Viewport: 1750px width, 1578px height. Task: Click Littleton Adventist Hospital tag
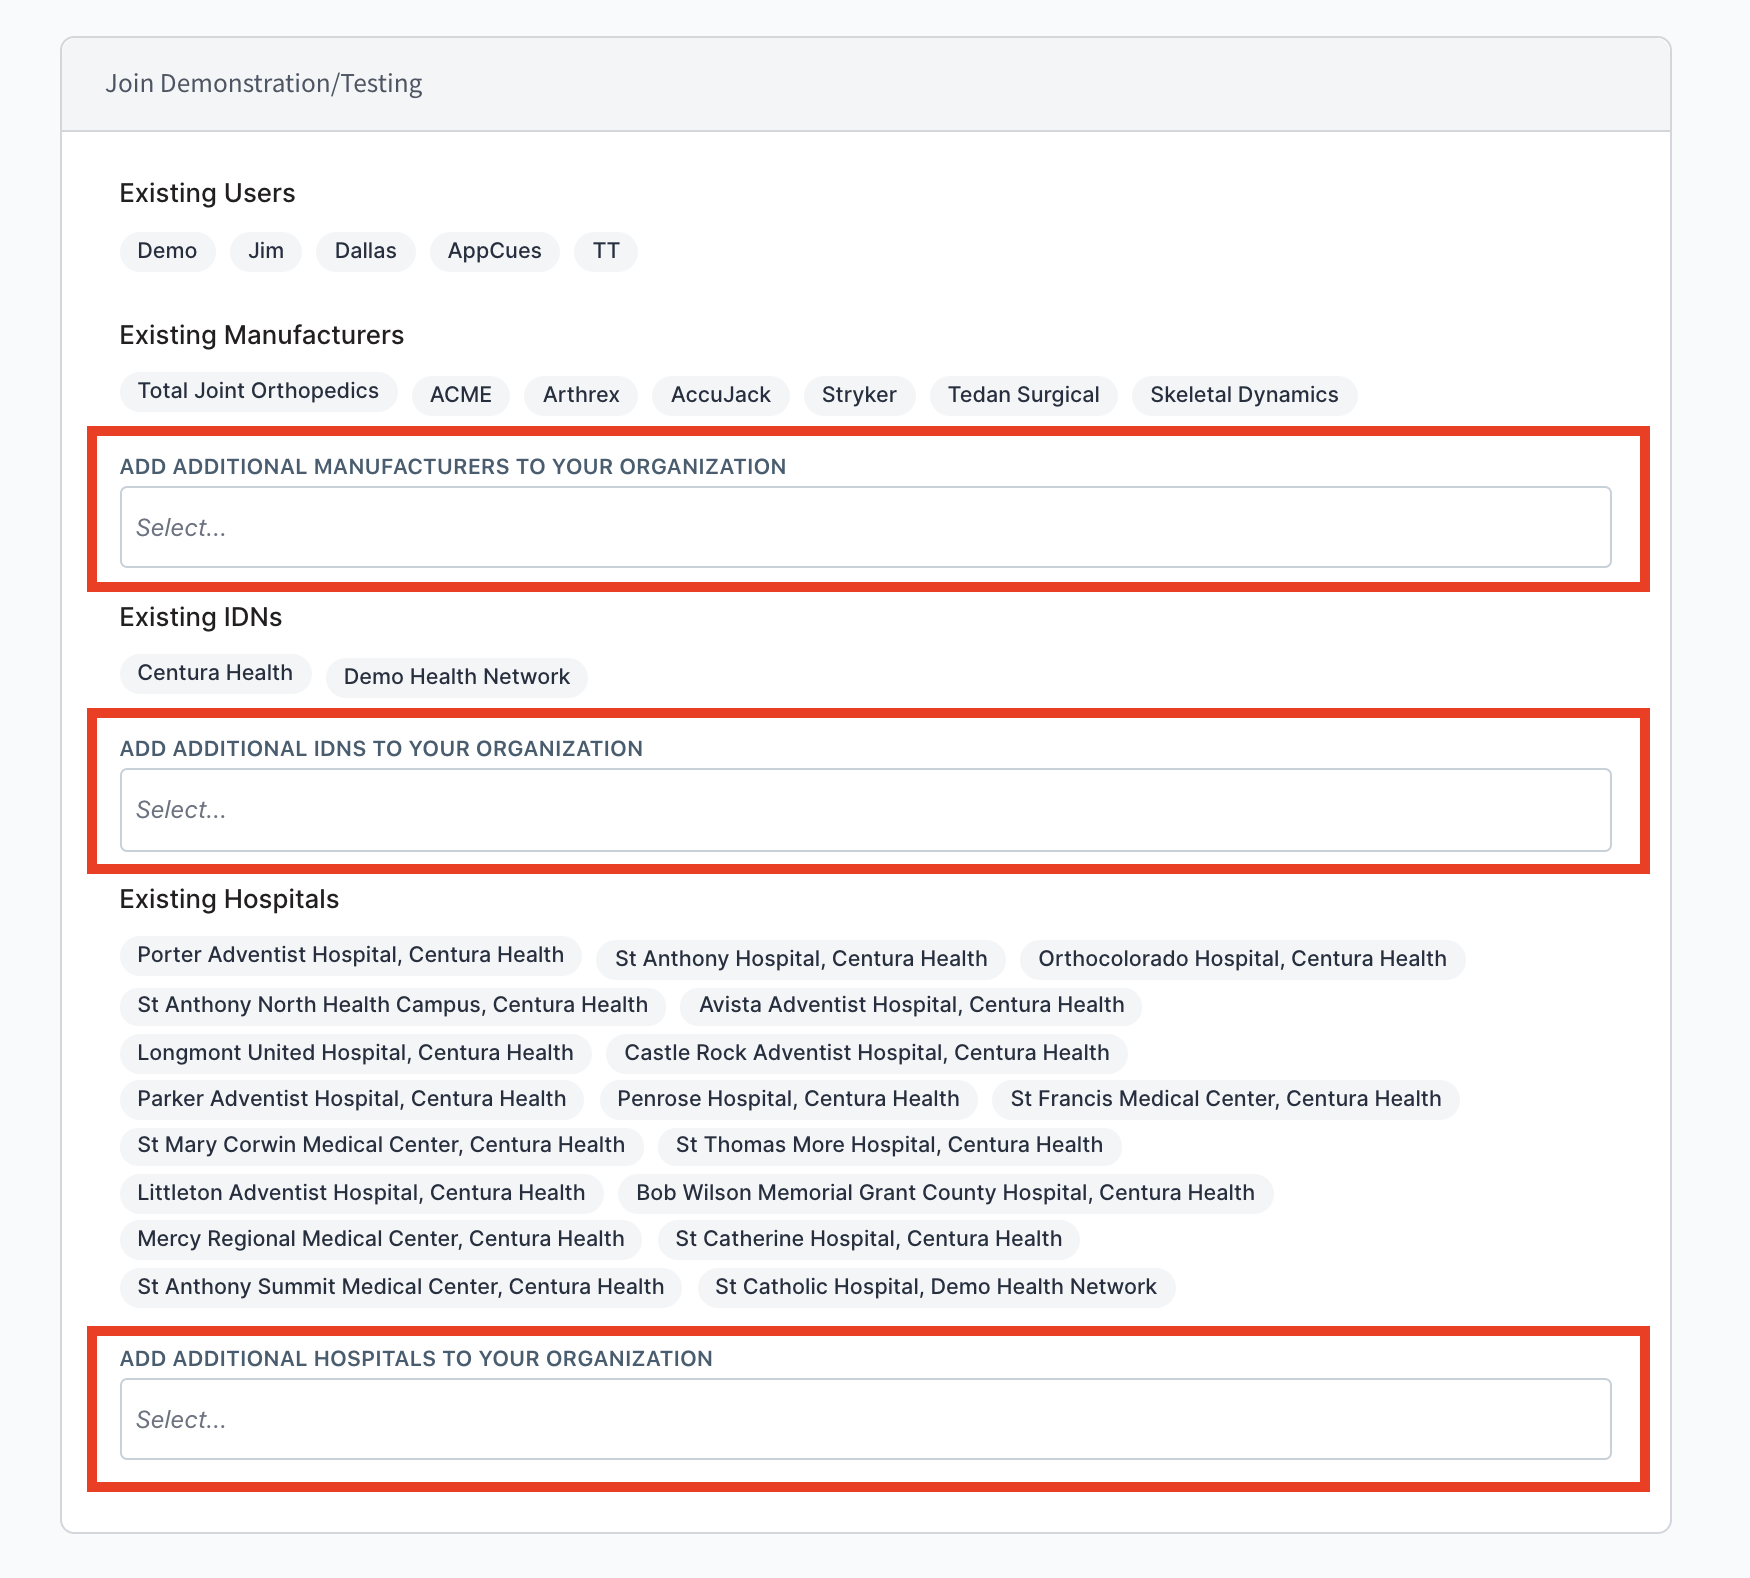(x=361, y=1193)
